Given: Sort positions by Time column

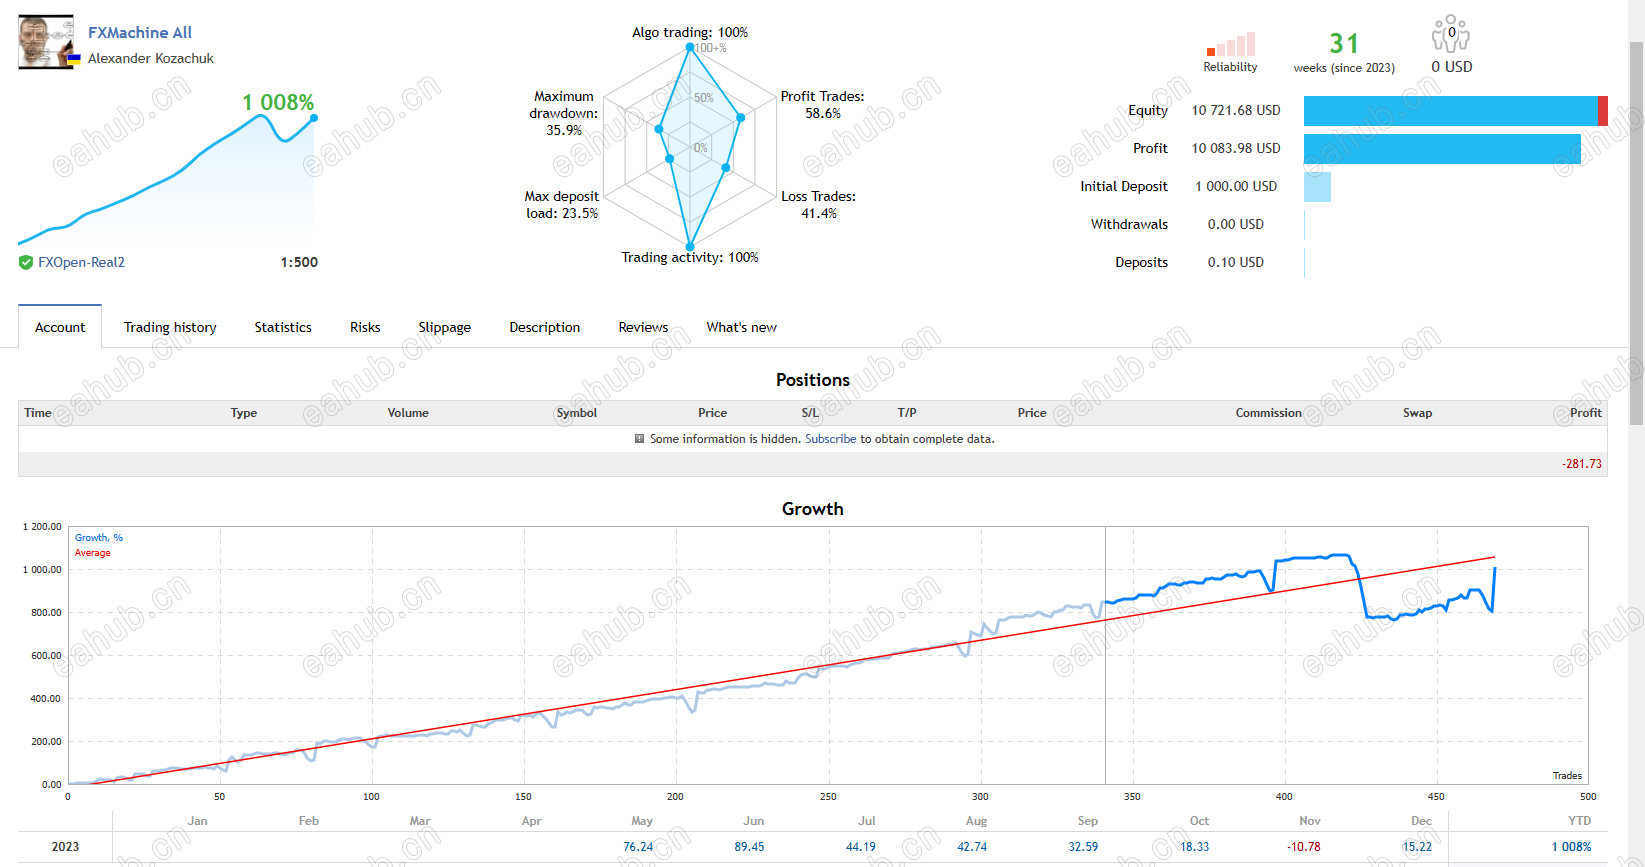Looking at the screenshot, I should pos(38,413).
